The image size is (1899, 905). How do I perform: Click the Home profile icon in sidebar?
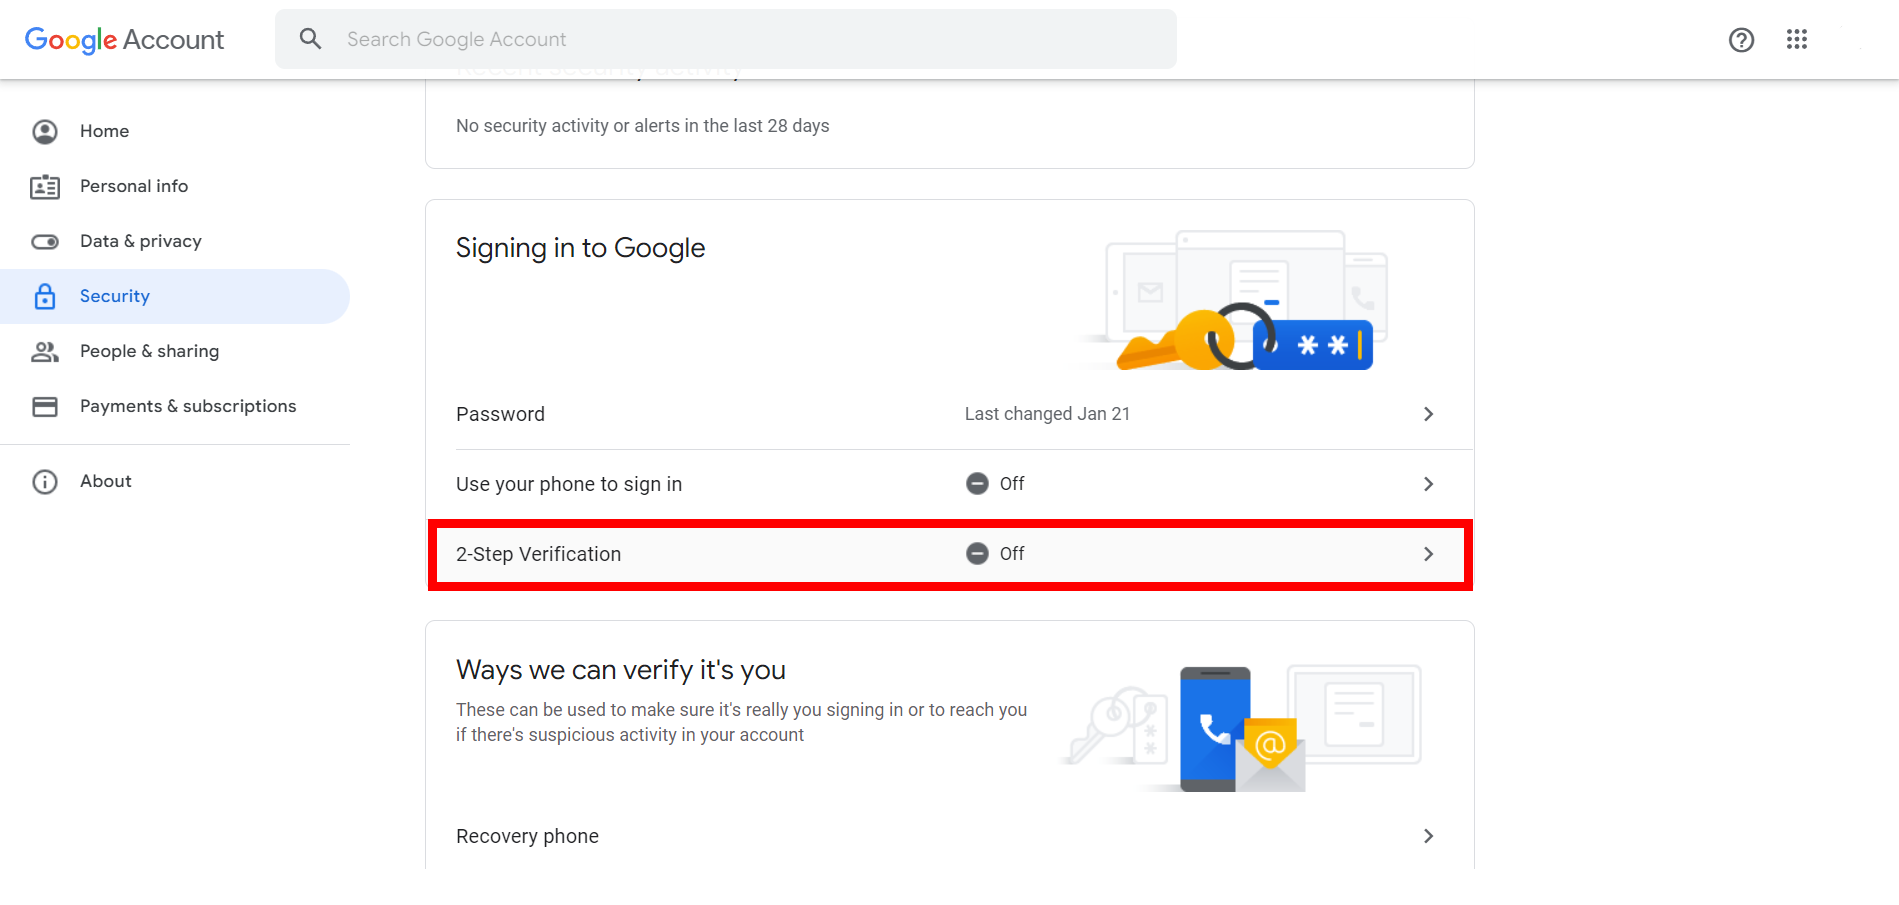pos(45,131)
